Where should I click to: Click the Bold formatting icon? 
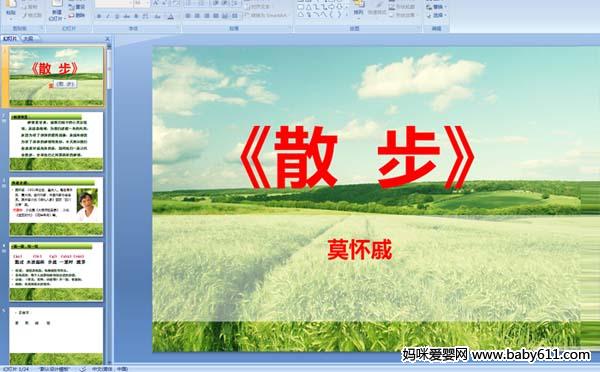tap(99, 16)
